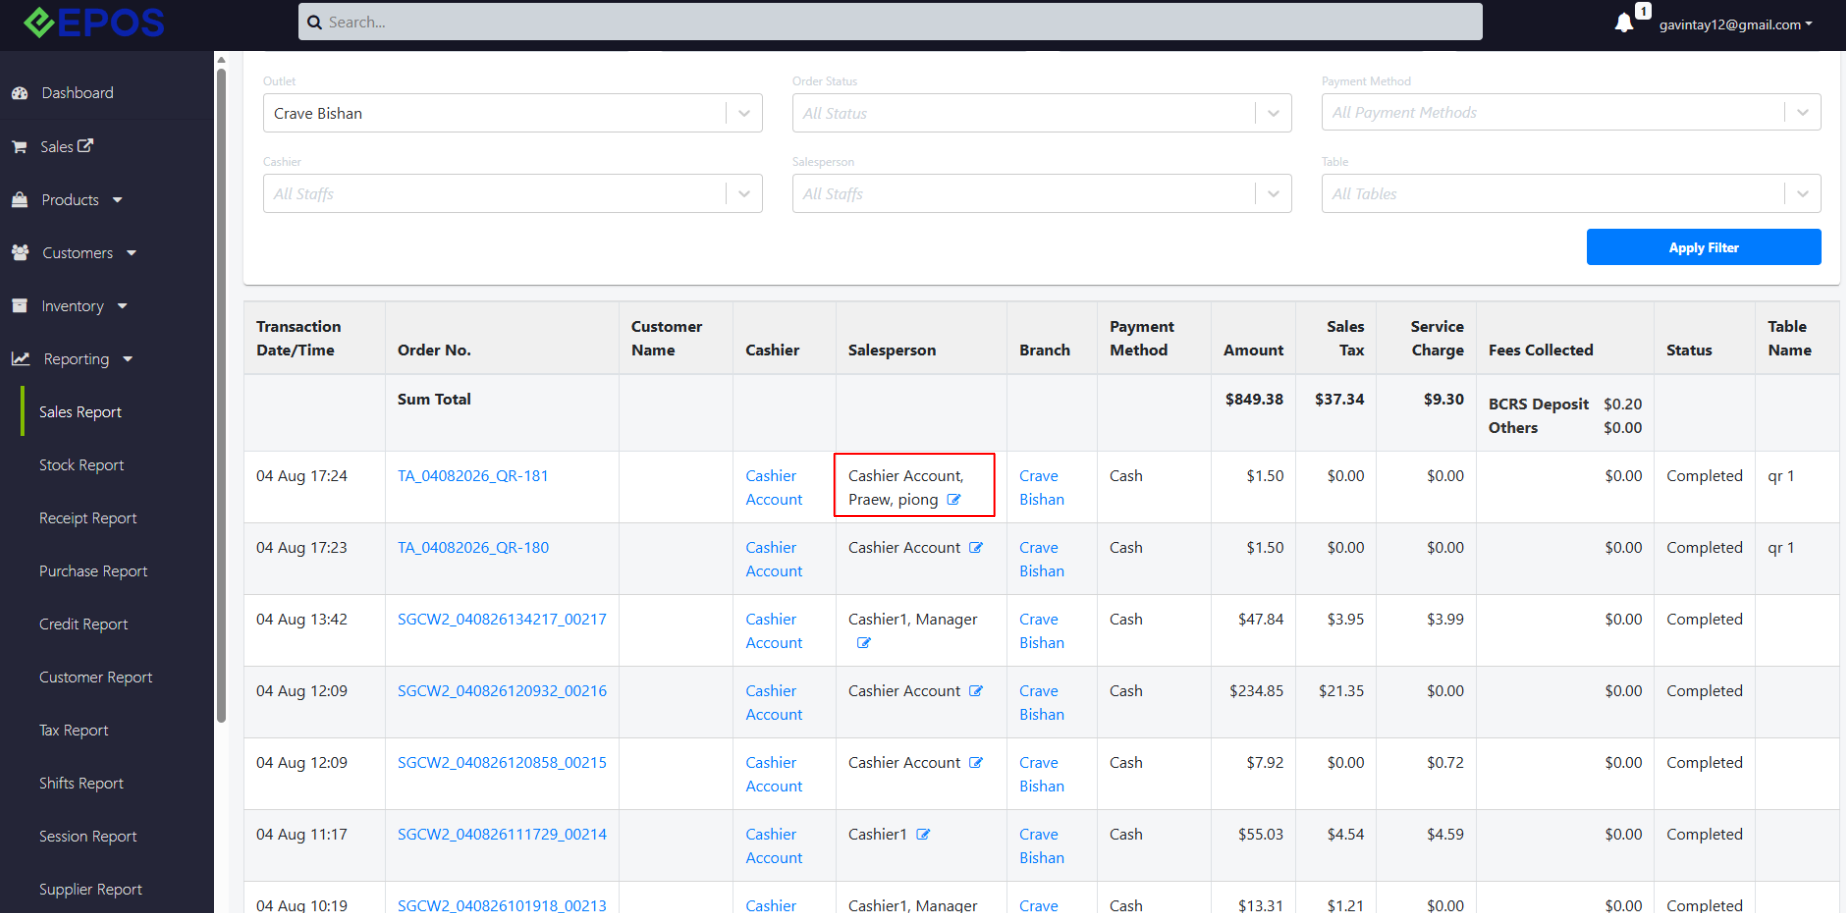
Task: Open order SGCW2_040826134217_00217
Action: click(502, 619)
